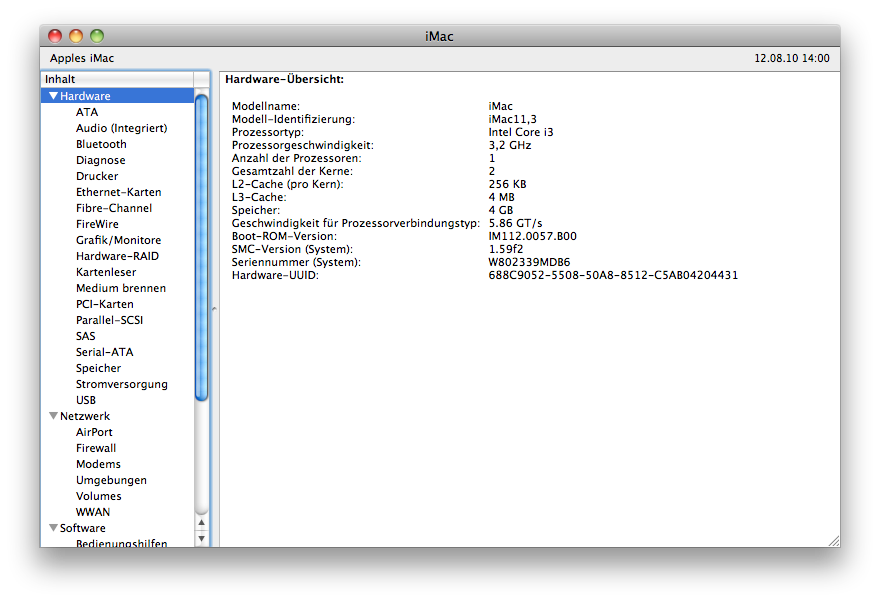Click the Apples iMac label
Screen dimensions: 880x602
82,58
